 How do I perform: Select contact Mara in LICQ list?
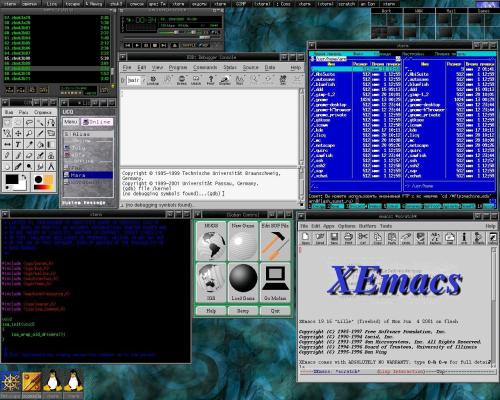pyautogui.click(x=88, y=175)
